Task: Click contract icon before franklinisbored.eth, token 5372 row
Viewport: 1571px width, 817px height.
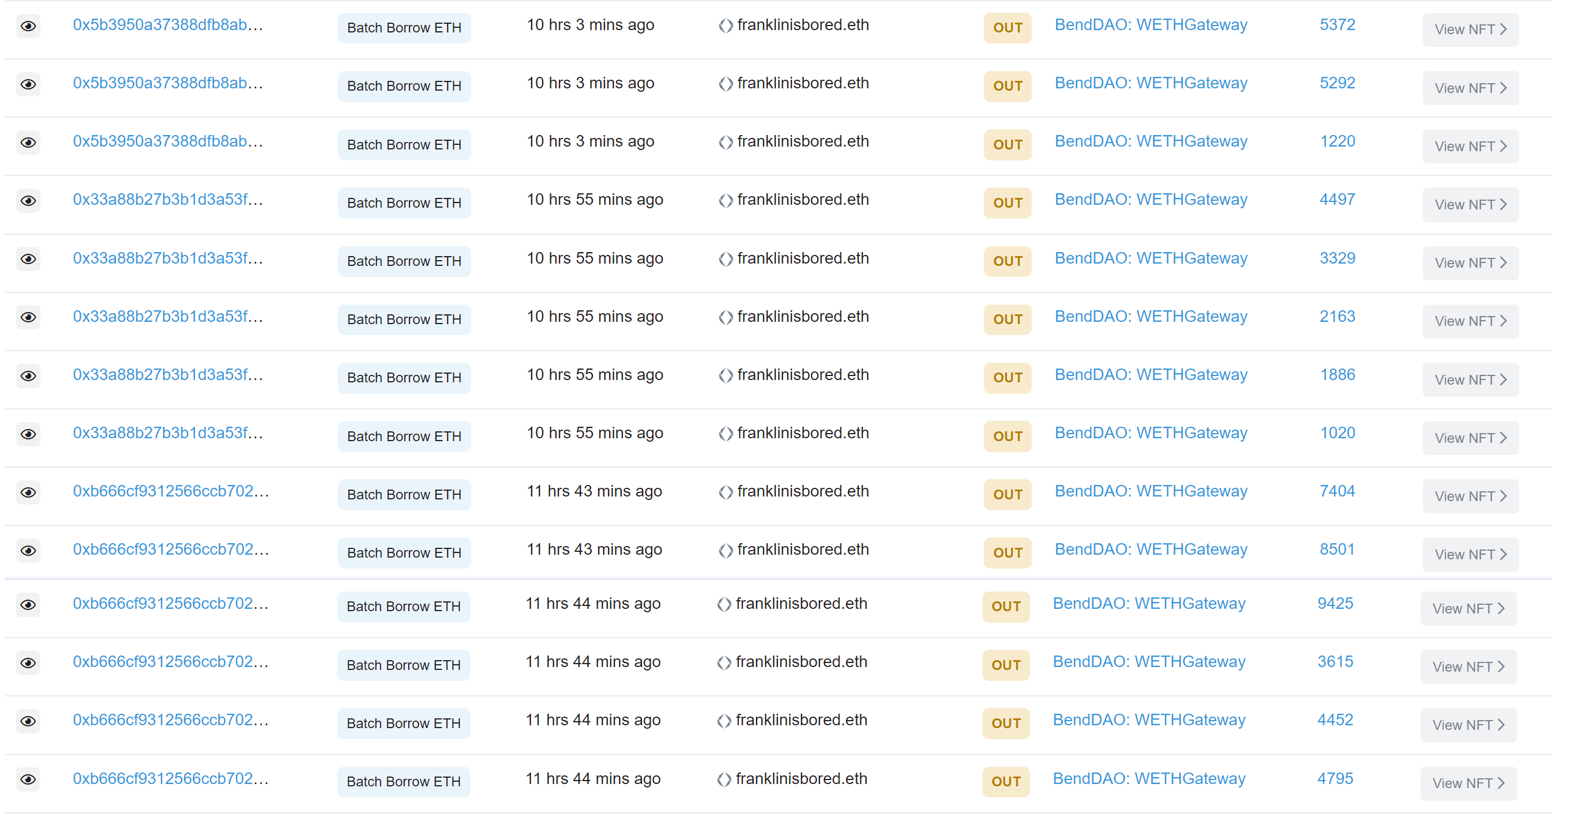Action: click(x=726, y=26)
